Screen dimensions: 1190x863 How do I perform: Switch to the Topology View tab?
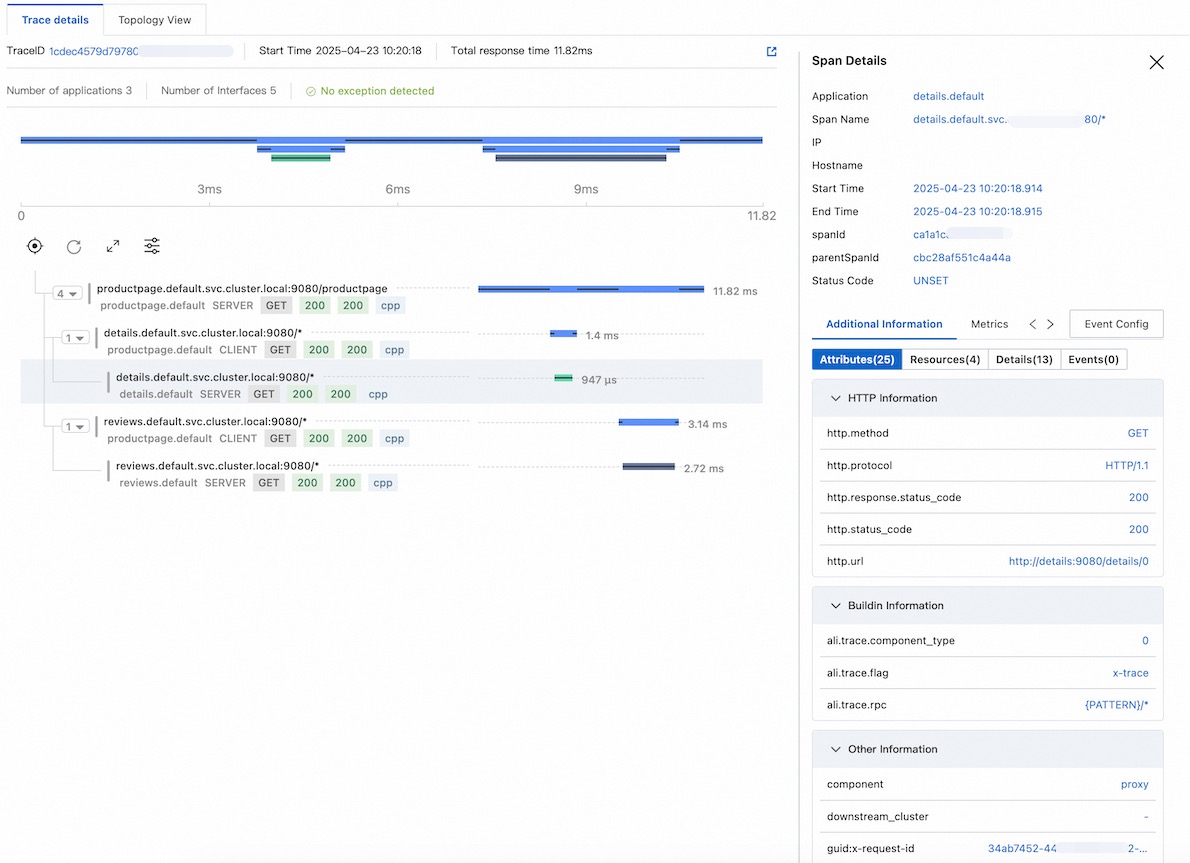[x=154, y=19]
